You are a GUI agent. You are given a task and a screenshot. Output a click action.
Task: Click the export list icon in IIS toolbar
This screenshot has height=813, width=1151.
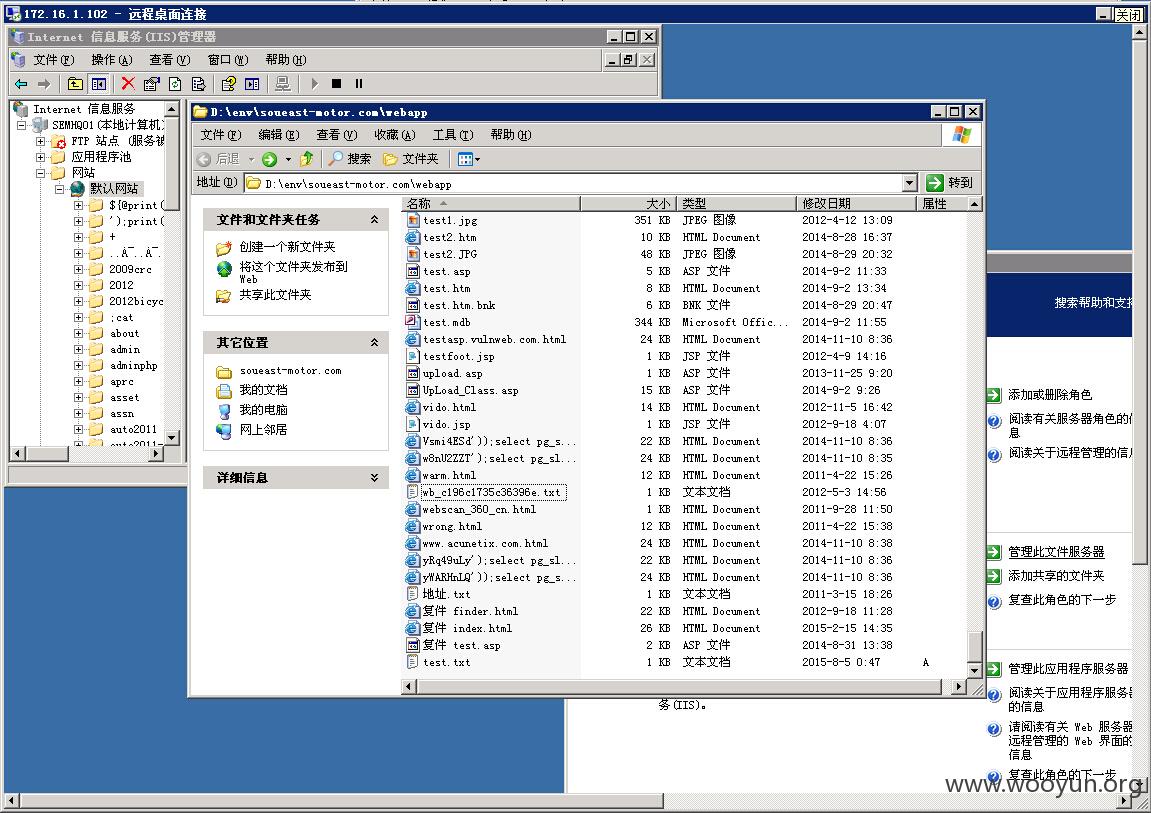click(198, 84)
